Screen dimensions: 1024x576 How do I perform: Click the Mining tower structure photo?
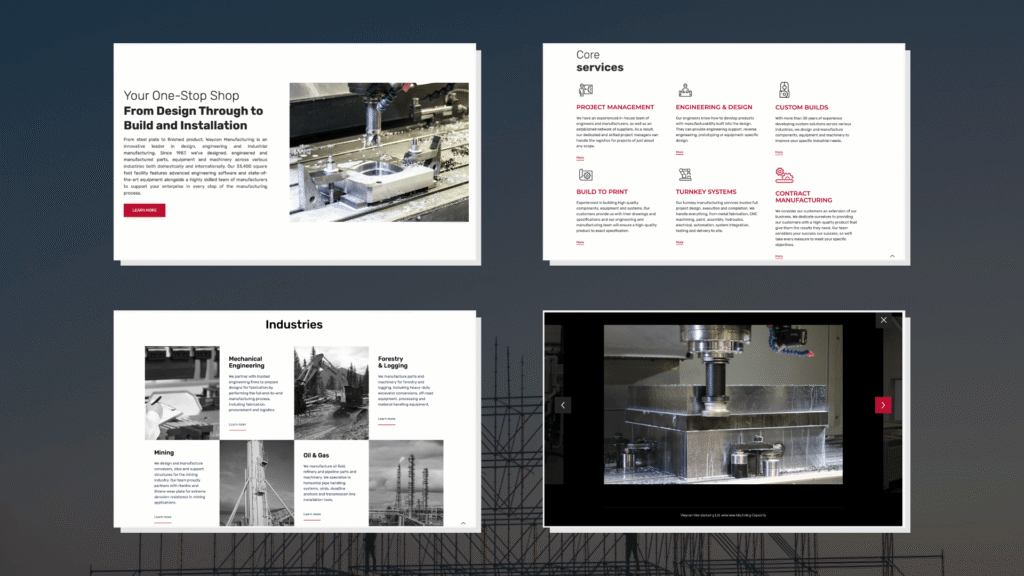[x=257, y=483]
